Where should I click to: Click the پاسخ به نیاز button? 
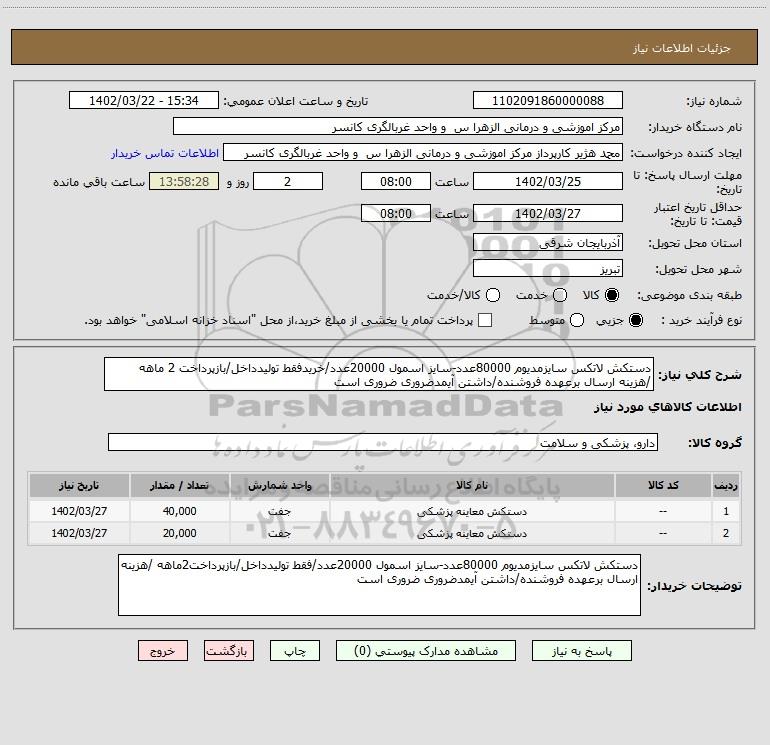(x=582, y=651)
